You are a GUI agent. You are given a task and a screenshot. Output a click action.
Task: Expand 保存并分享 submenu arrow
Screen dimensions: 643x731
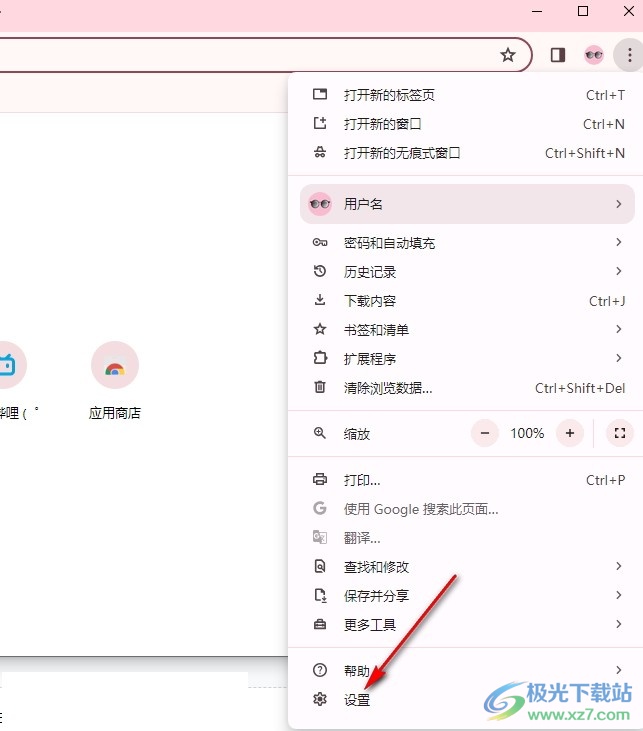point(619,595)
